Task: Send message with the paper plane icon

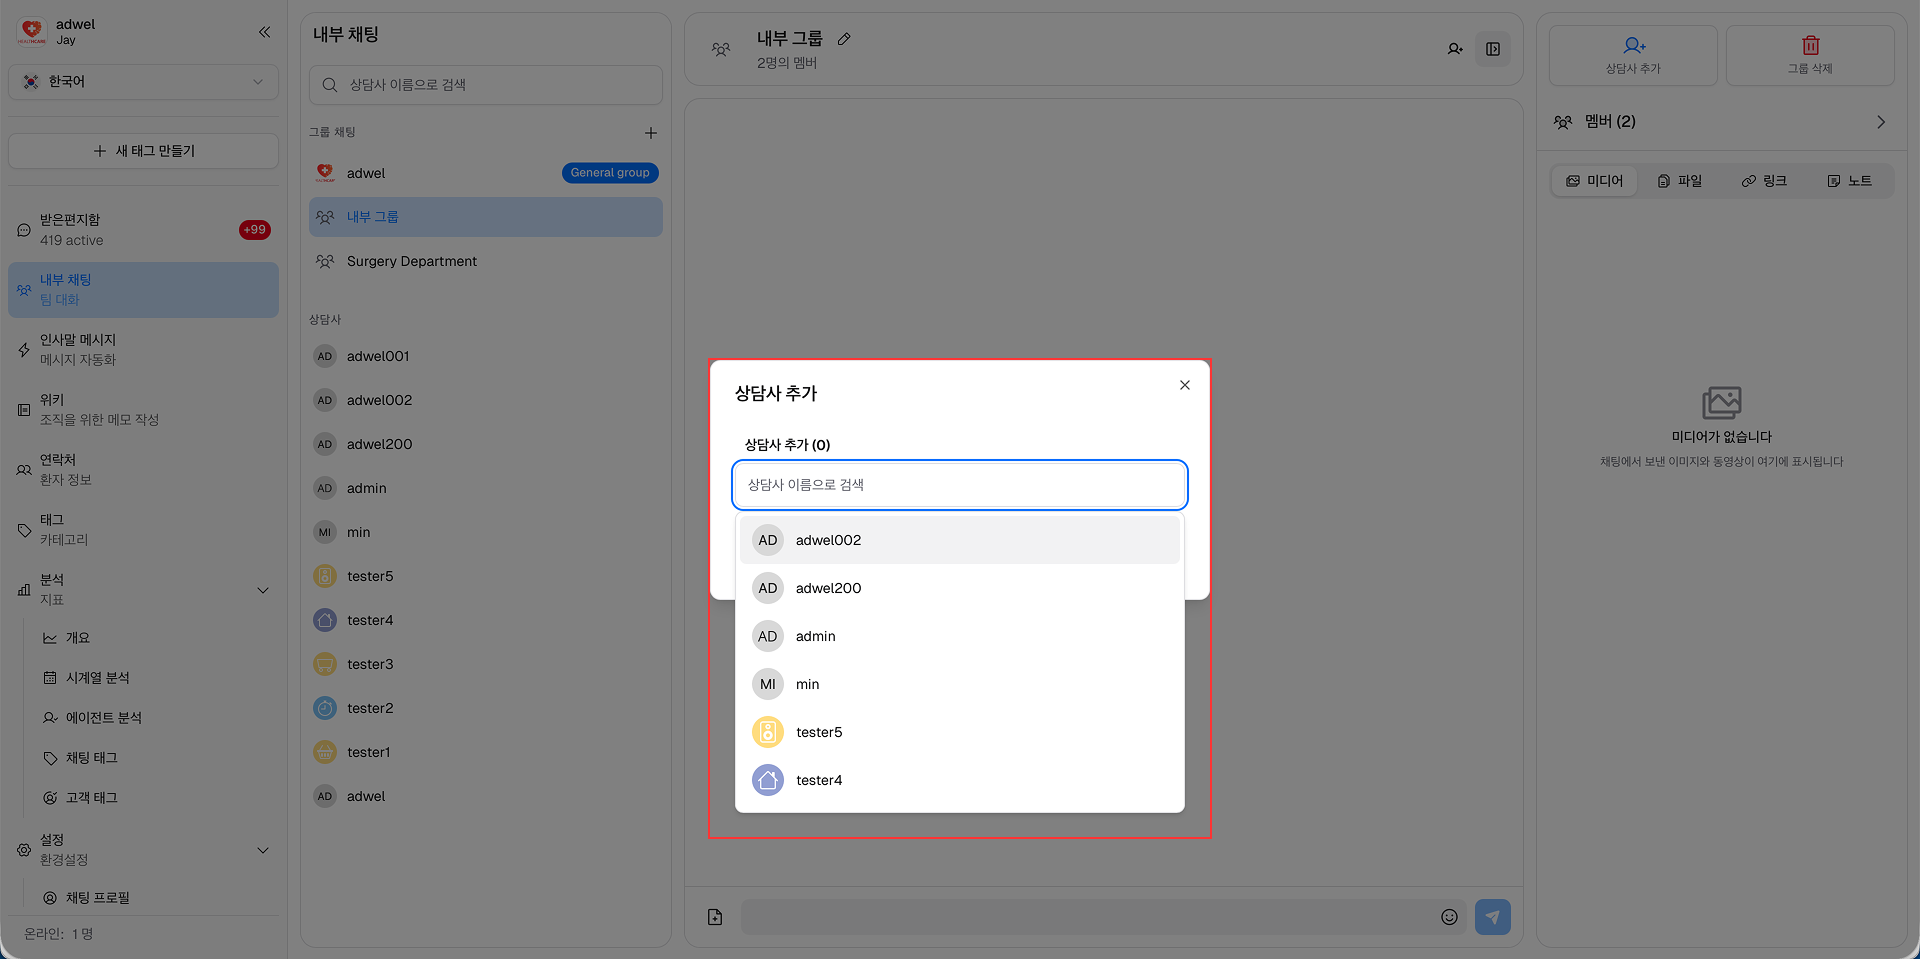Action: pos(1492,916)
